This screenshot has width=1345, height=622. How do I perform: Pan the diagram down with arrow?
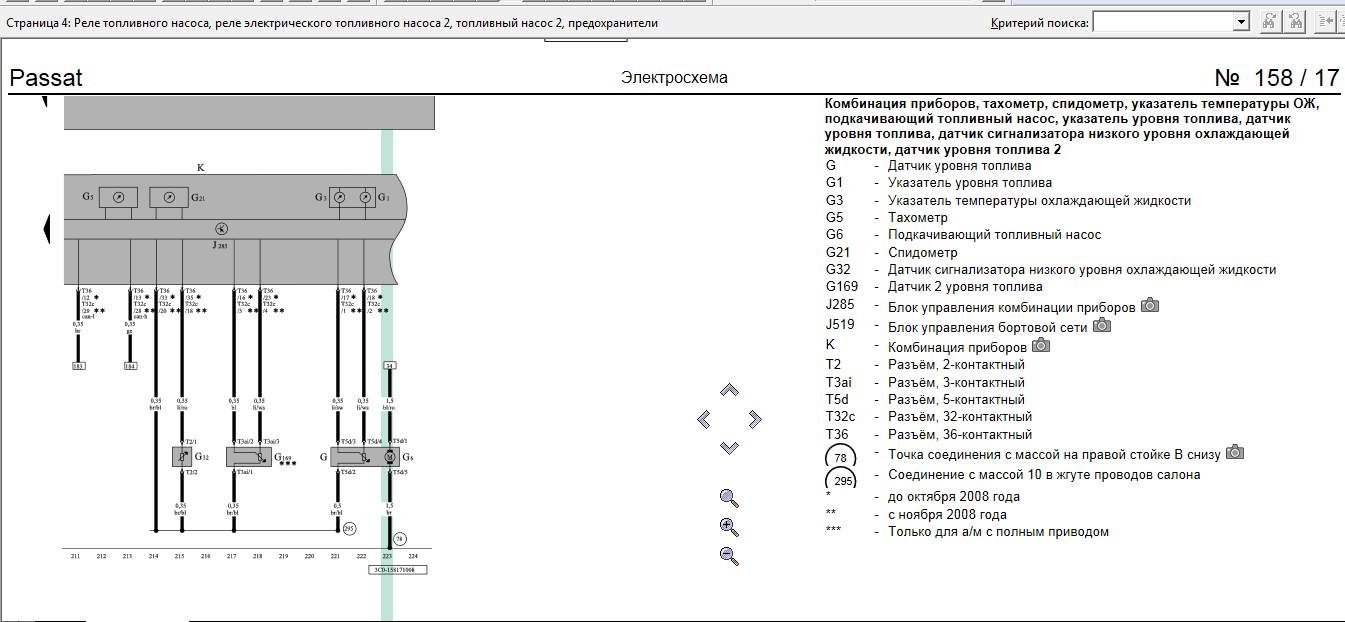pyautogui.click(x=729, y=447)
